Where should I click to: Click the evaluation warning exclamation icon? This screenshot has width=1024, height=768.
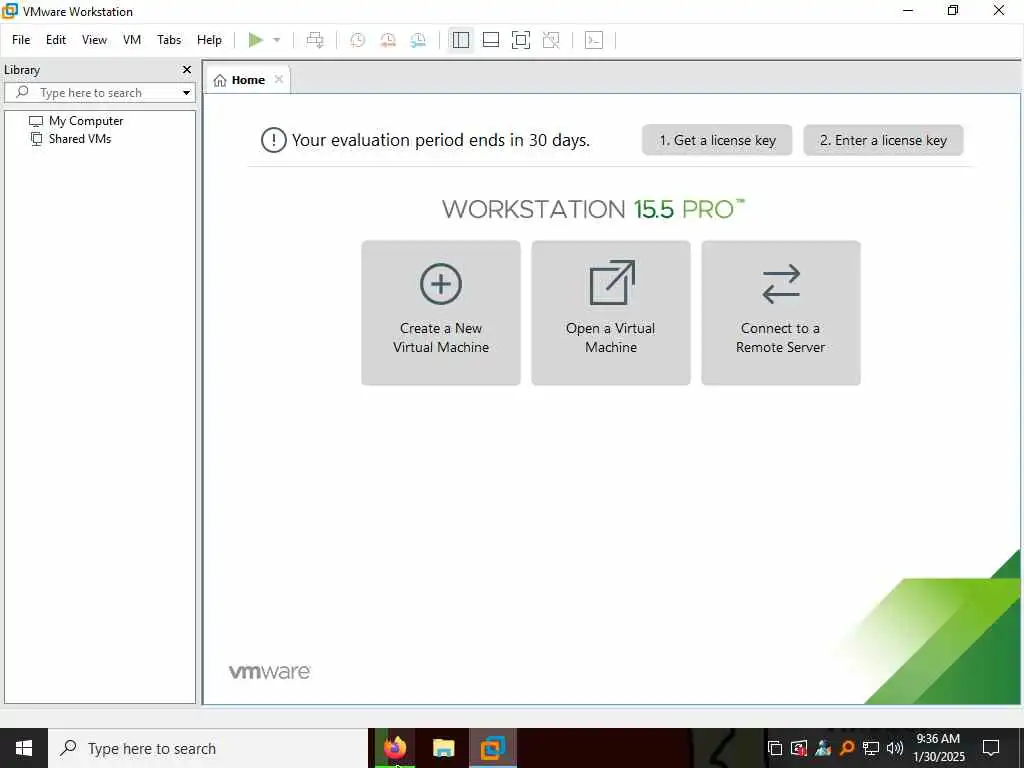pyautogui.click(x=274, y=140)
